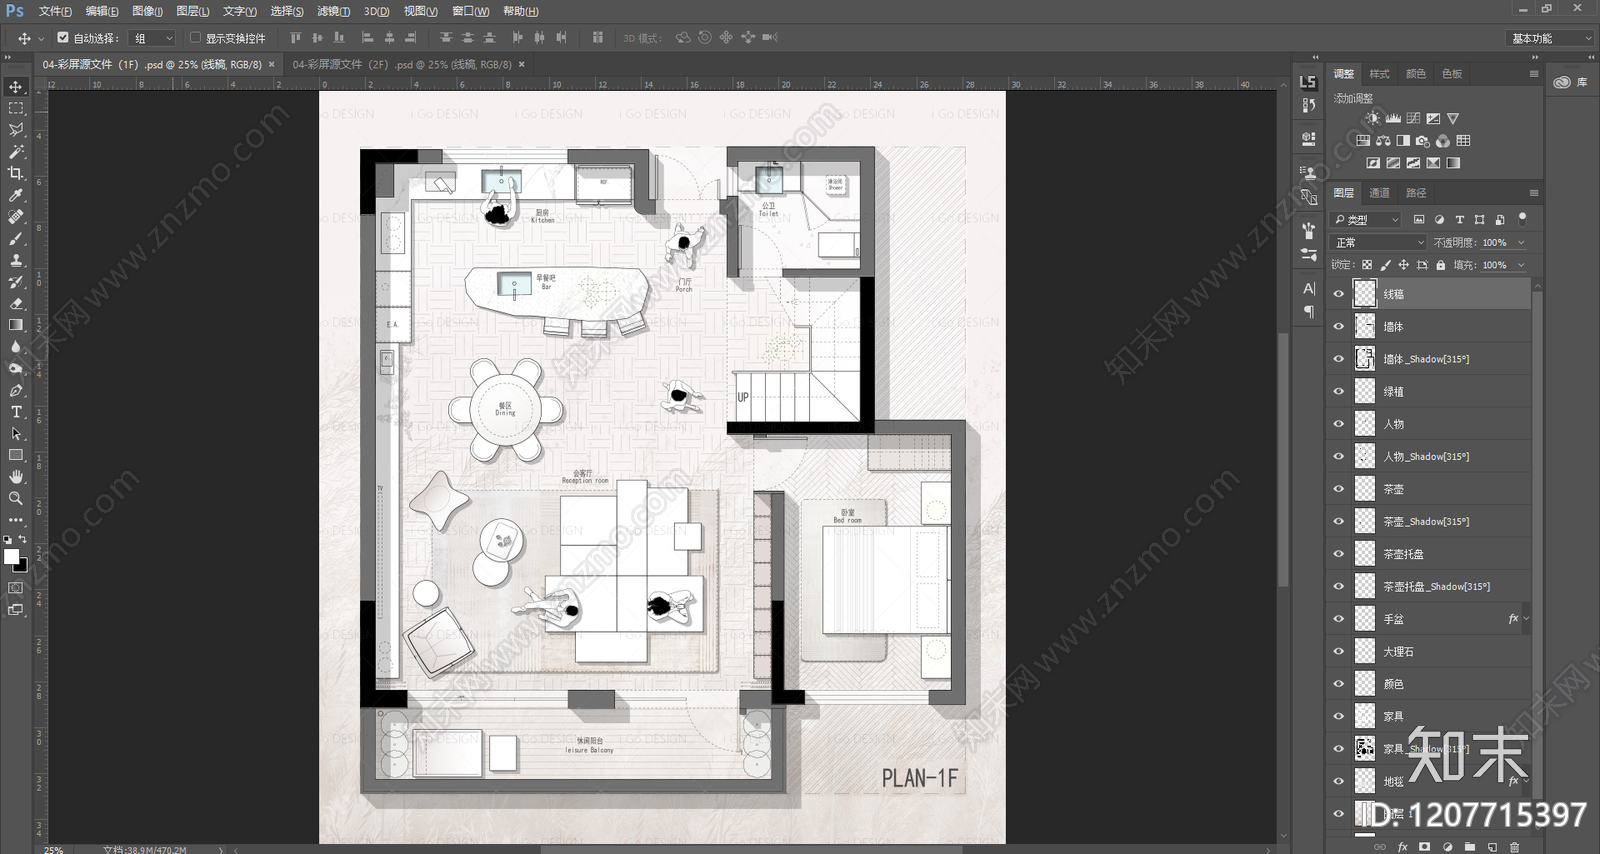Viewport: 1600px width, 854px height.
Task: Switch to the 色板 panel tab
Action: coord(1452,74)
